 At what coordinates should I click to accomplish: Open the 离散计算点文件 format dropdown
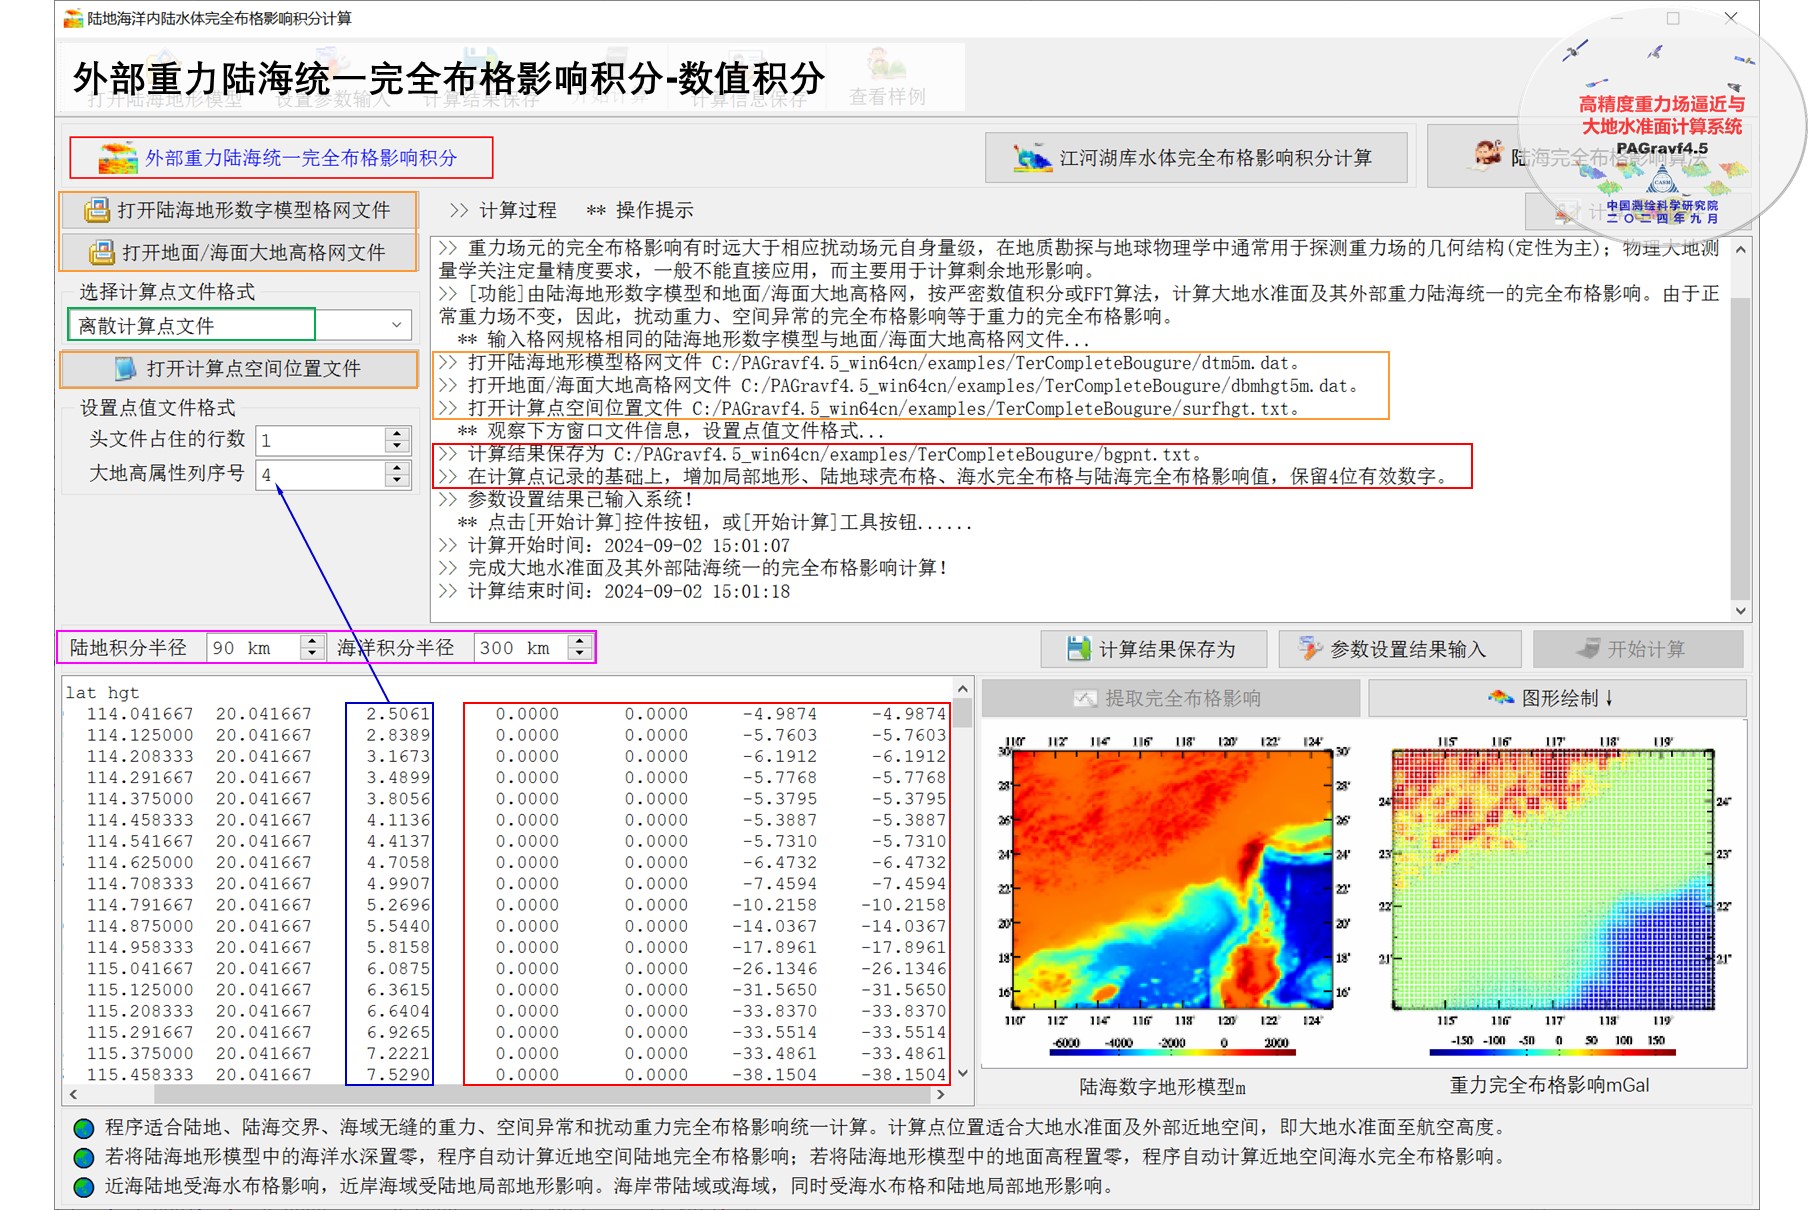tap(397, 325)
